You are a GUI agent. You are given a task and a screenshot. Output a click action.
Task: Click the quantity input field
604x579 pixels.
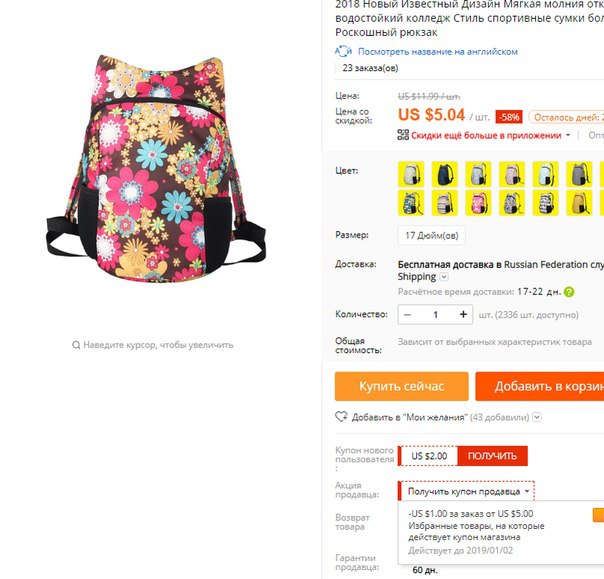pos(435,315)
